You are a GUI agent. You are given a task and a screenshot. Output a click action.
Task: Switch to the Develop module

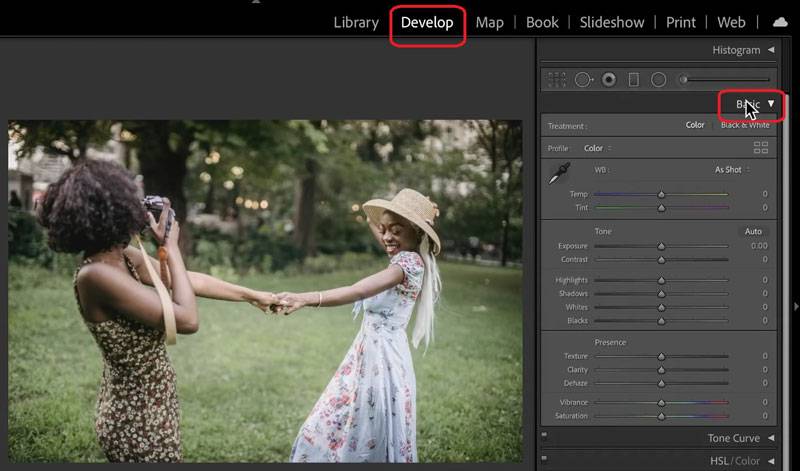coord(427,22)
